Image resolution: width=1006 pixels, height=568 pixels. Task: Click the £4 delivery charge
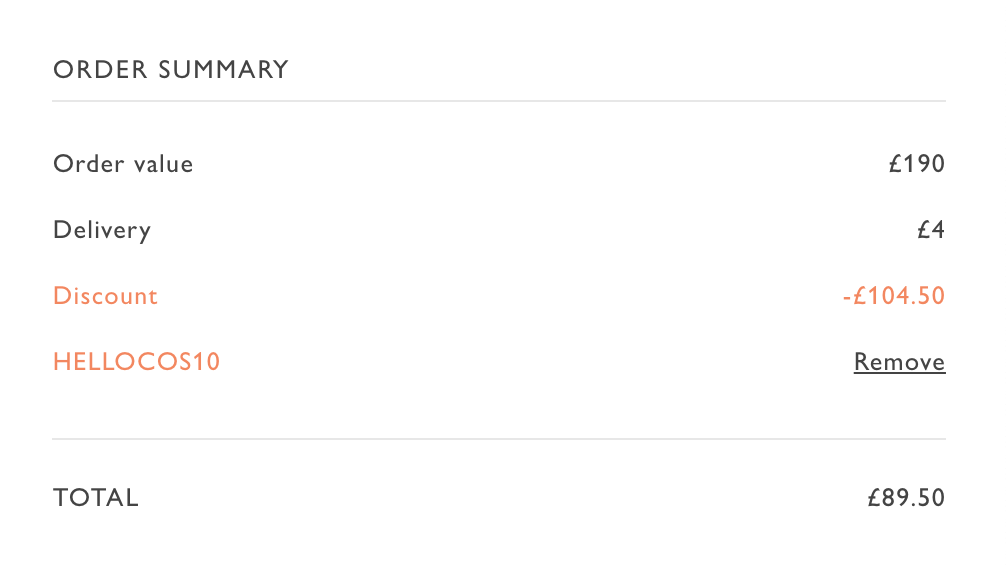pos(931,230)
